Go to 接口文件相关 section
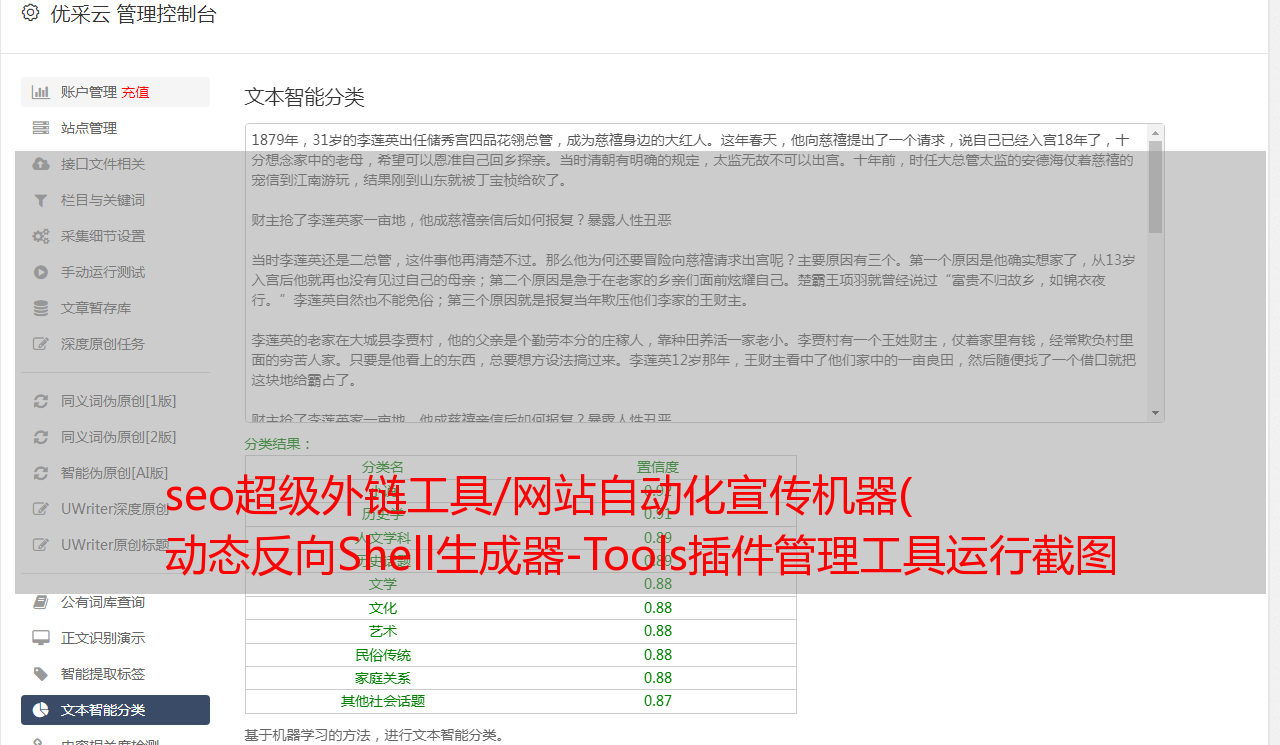 pos(115,164)
